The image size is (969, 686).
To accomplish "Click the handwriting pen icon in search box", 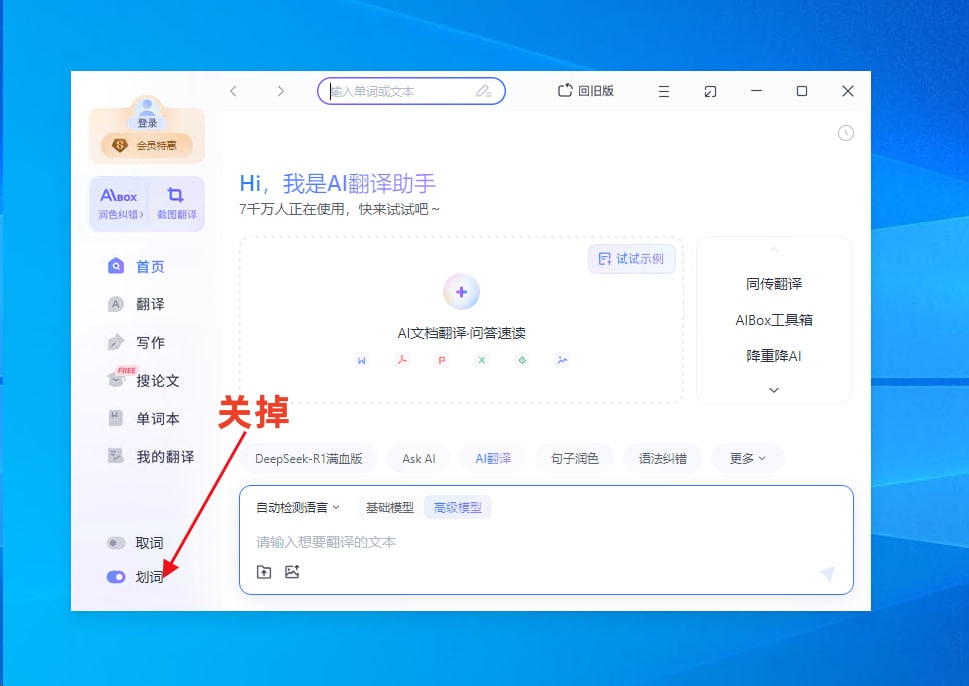I will [484, 91].
